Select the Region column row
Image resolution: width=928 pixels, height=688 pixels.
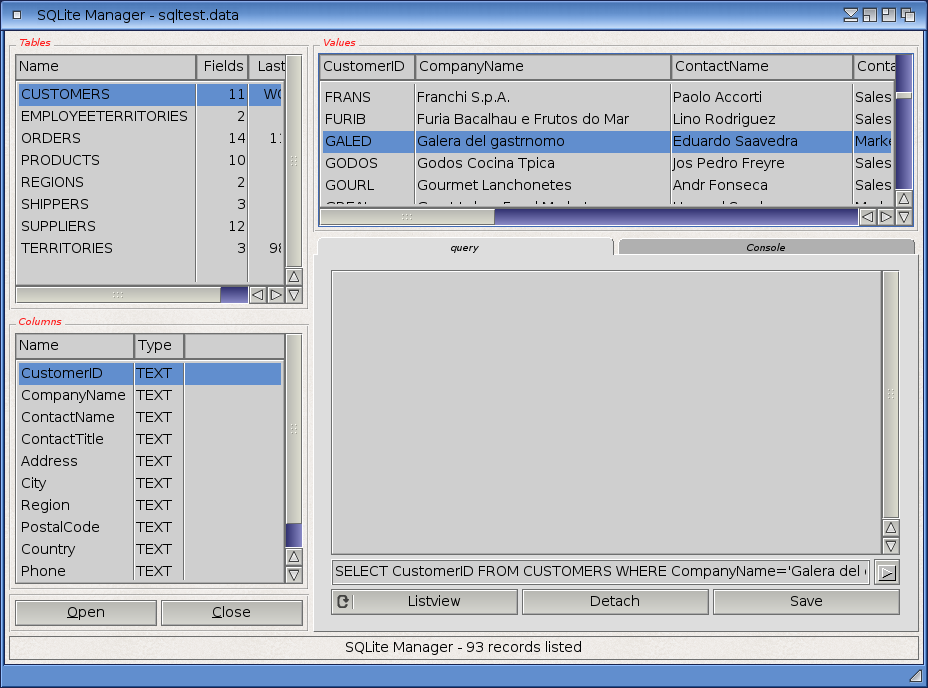pos(149,505)
